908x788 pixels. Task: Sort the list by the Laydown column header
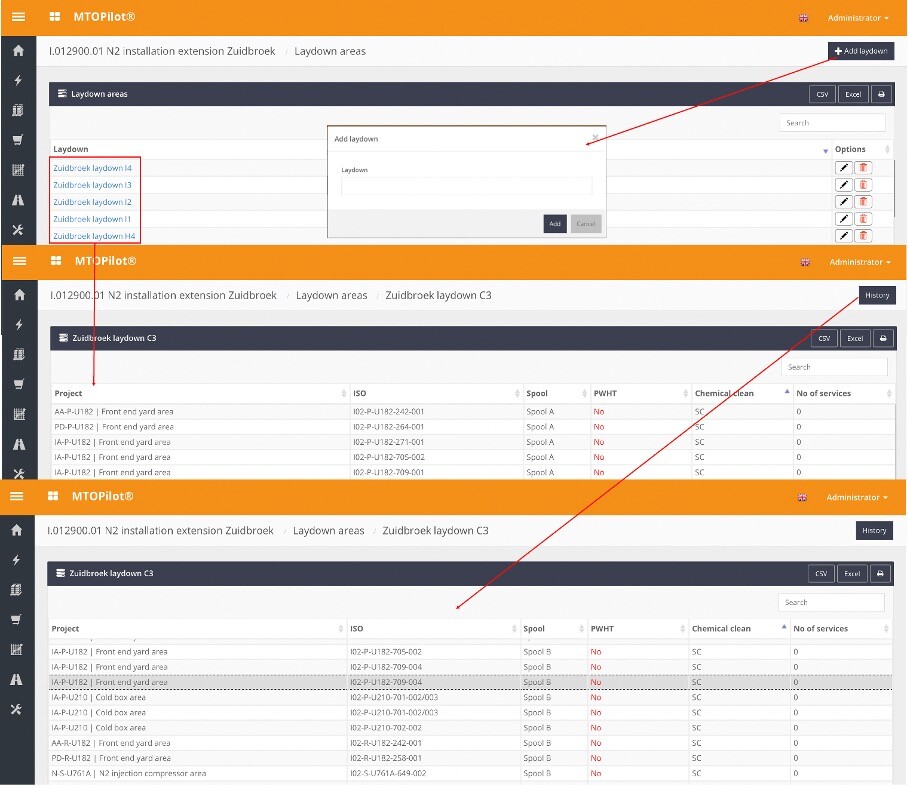71,149
